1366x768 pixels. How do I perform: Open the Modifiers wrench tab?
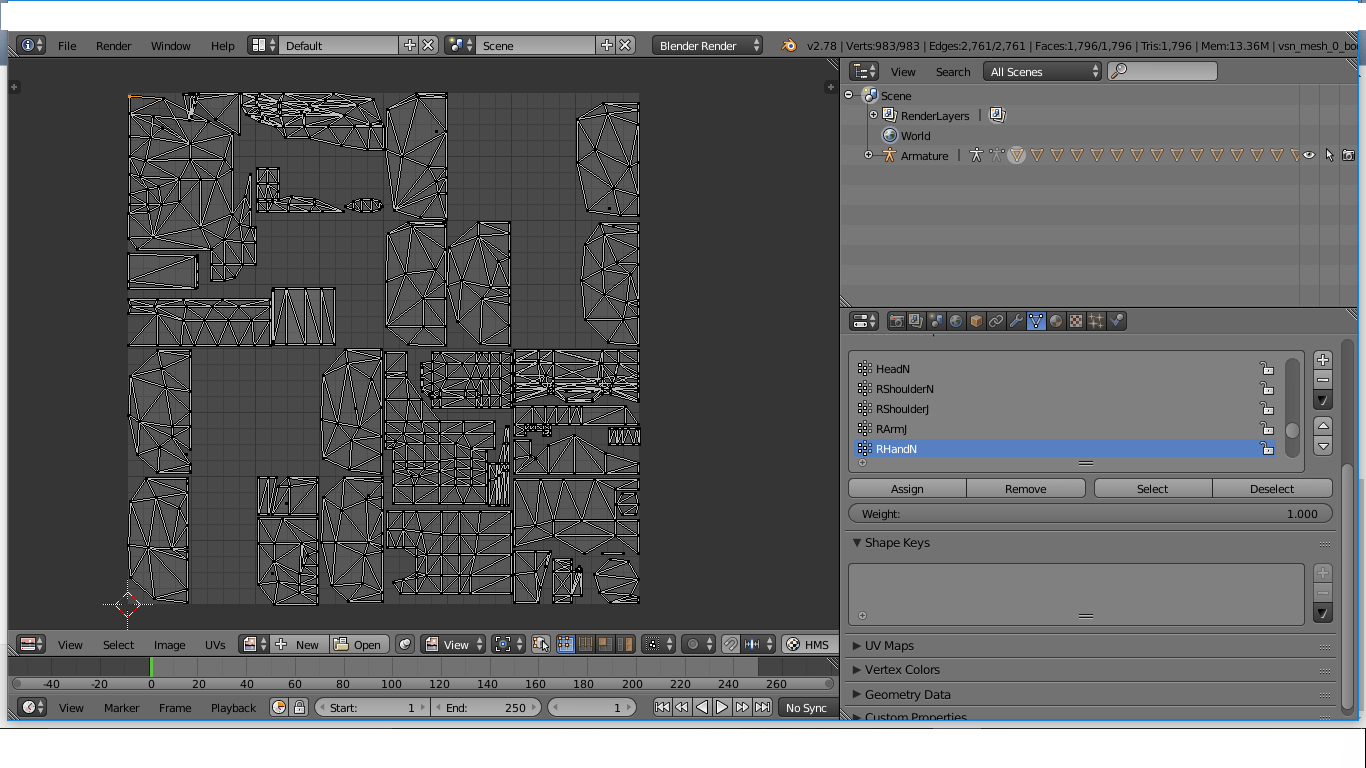1016,321
